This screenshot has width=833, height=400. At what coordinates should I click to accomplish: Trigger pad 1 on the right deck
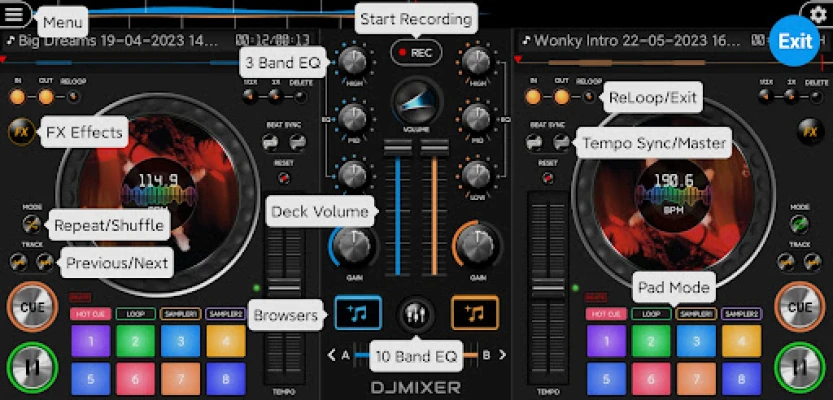click(605, 341)
